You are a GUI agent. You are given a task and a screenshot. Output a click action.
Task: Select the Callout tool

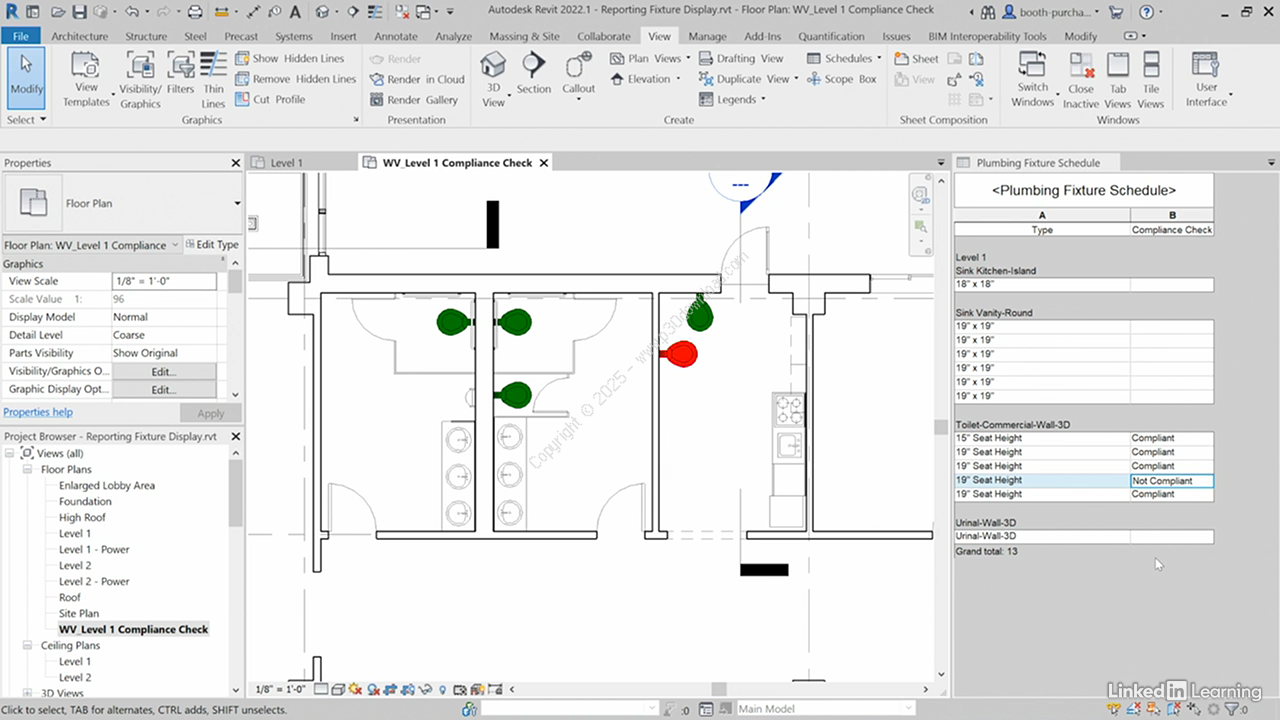[x=578, y=74]
